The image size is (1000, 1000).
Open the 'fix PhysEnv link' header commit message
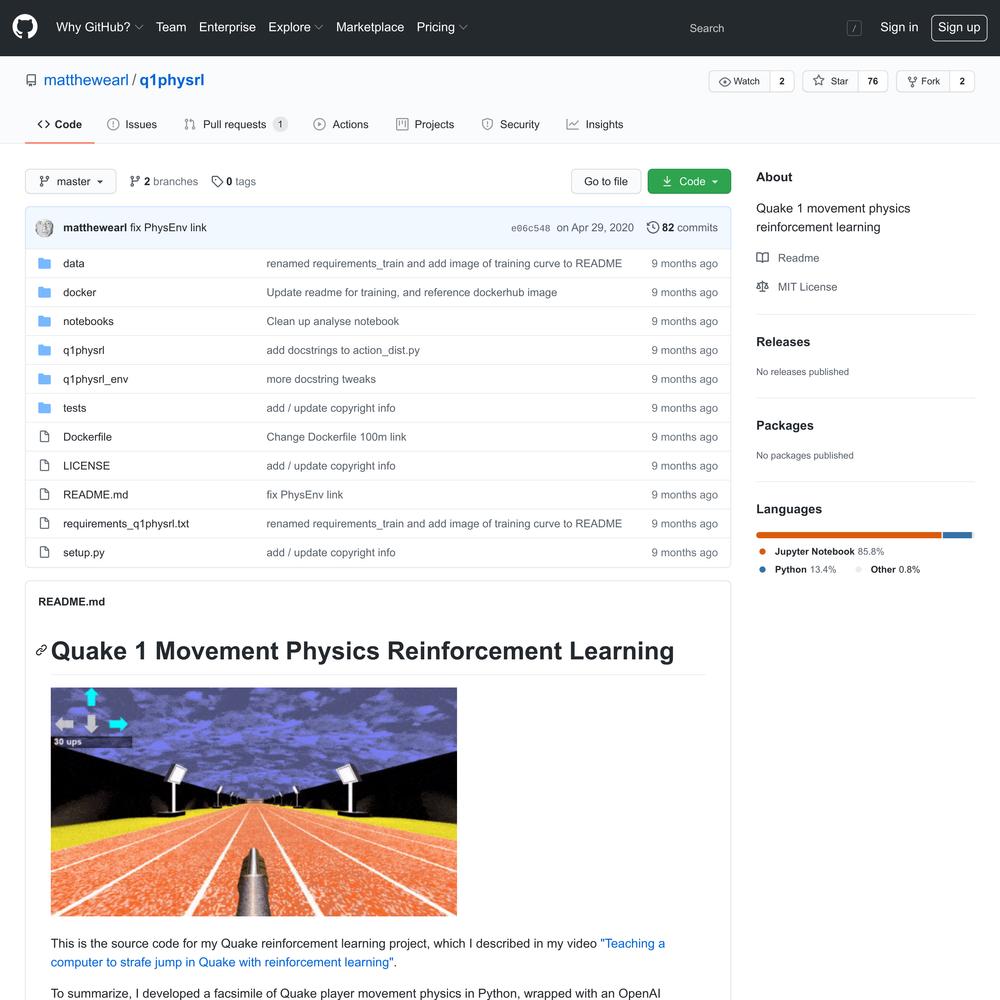coord(168,228)
